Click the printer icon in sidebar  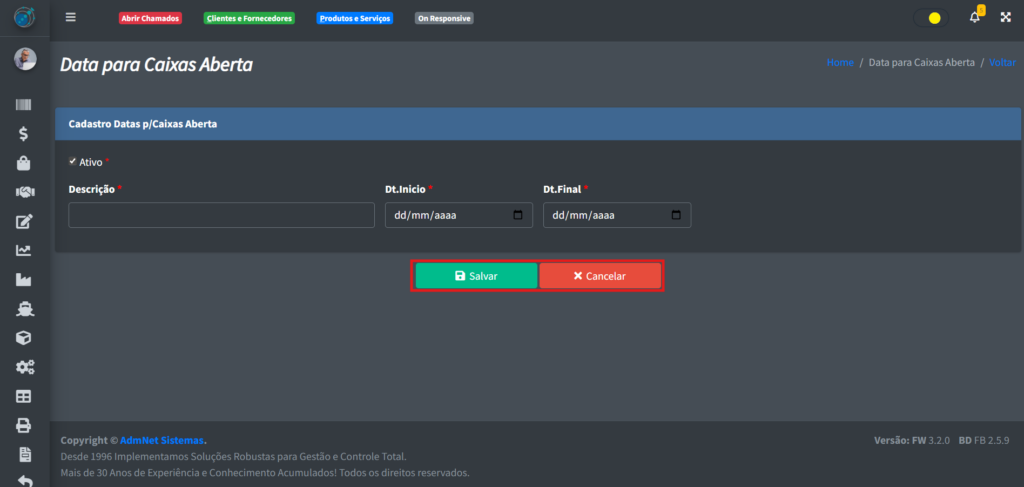pos(24,425)
